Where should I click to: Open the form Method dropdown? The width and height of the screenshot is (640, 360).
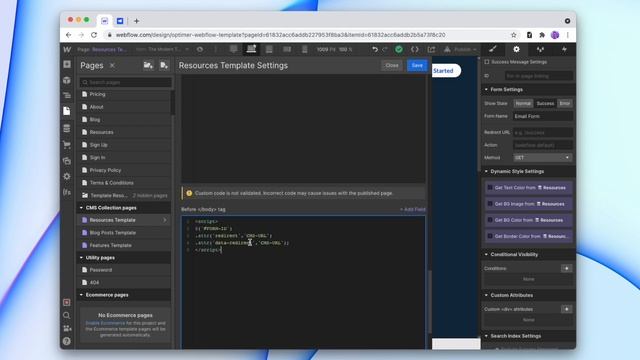[x=542, y=158]
